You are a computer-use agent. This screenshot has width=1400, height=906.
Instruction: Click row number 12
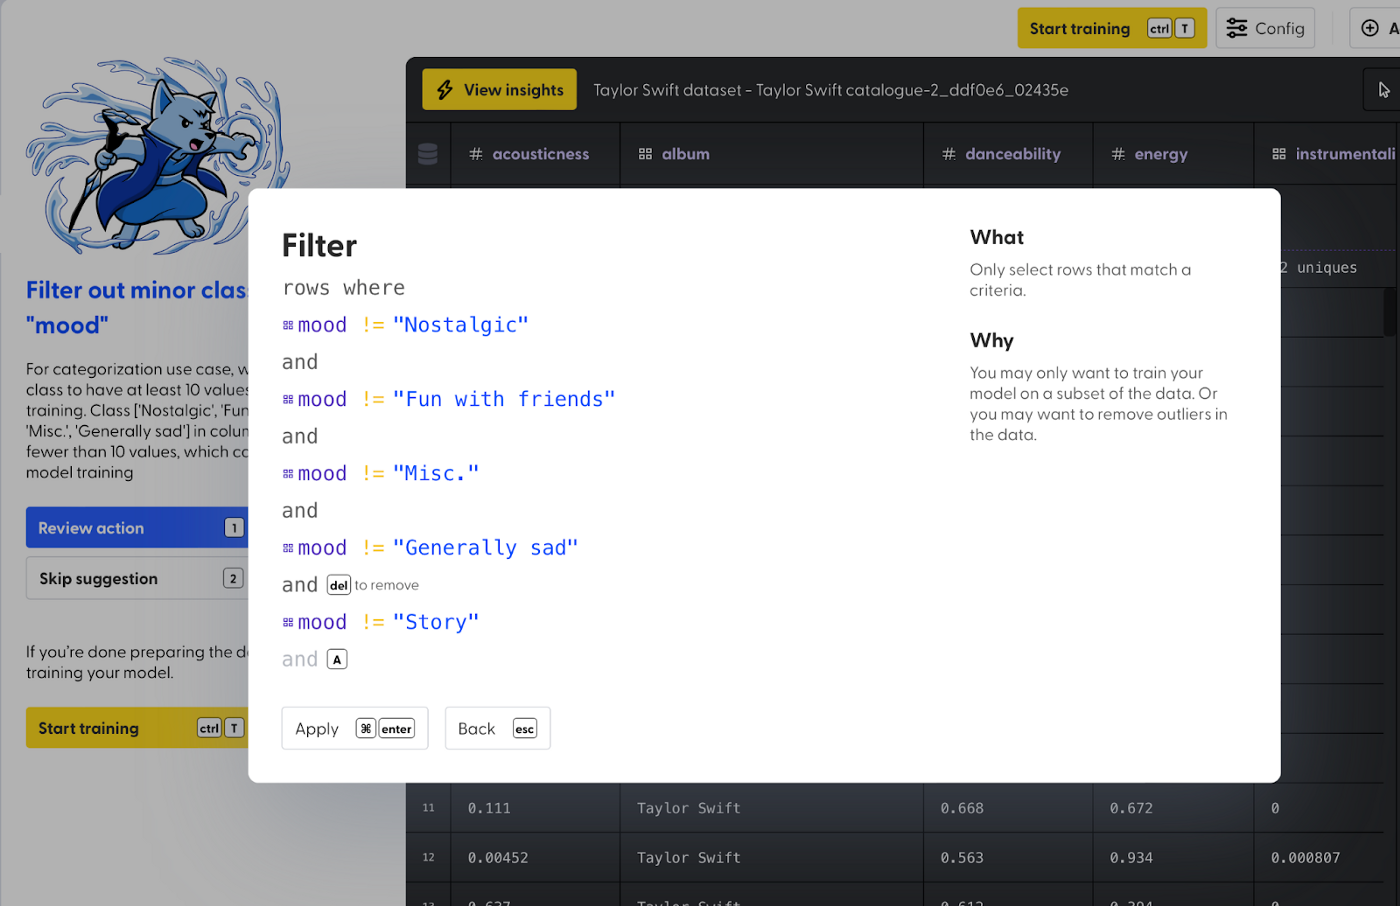click(428, 858)
